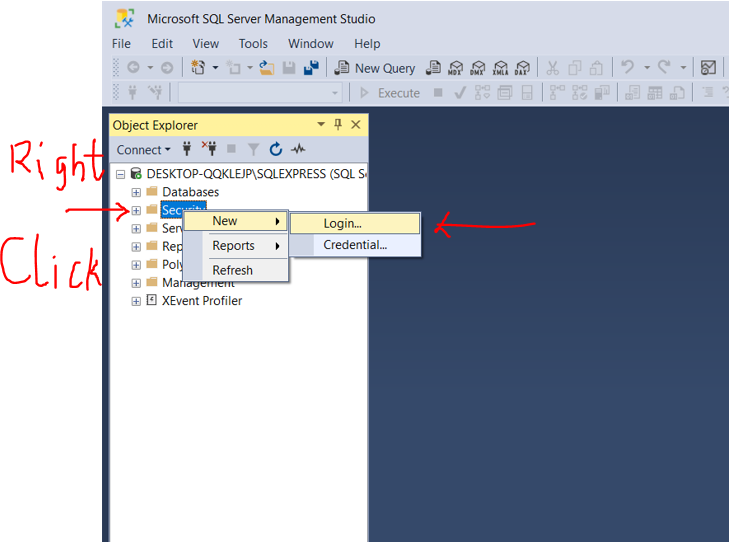The height and width of the screenshot is (542, 729).
Task: Click the Stop icon in Object Explorer toolbar
Action: [231, 149]
